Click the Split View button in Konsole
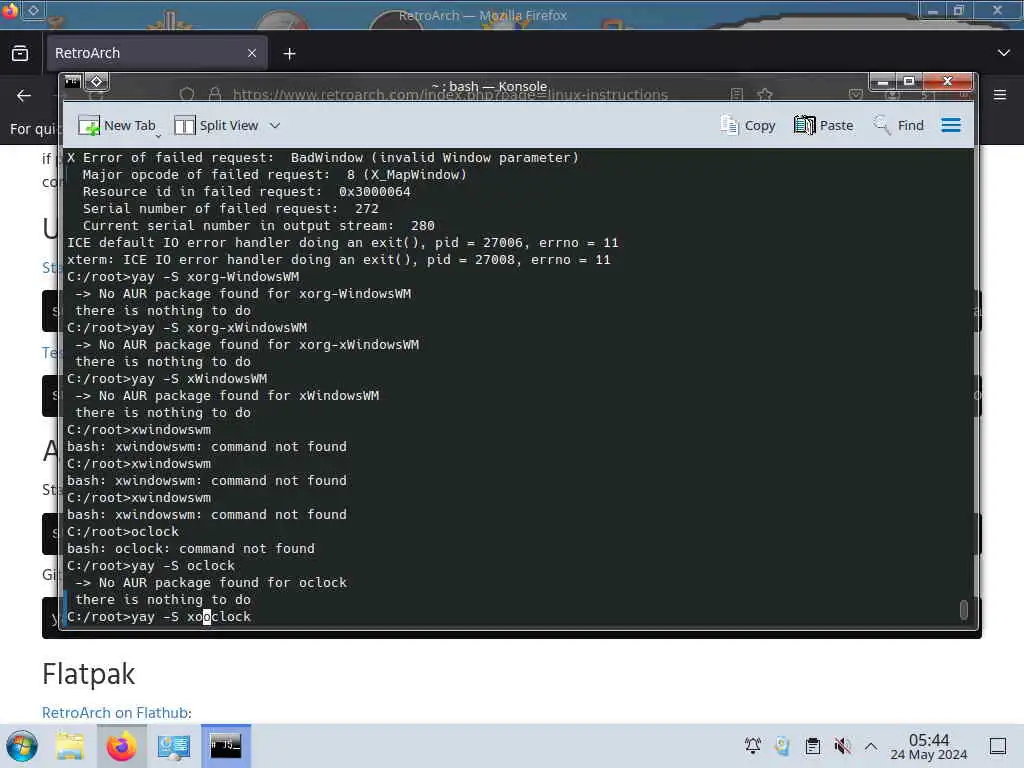 click(x=216, y=125)
